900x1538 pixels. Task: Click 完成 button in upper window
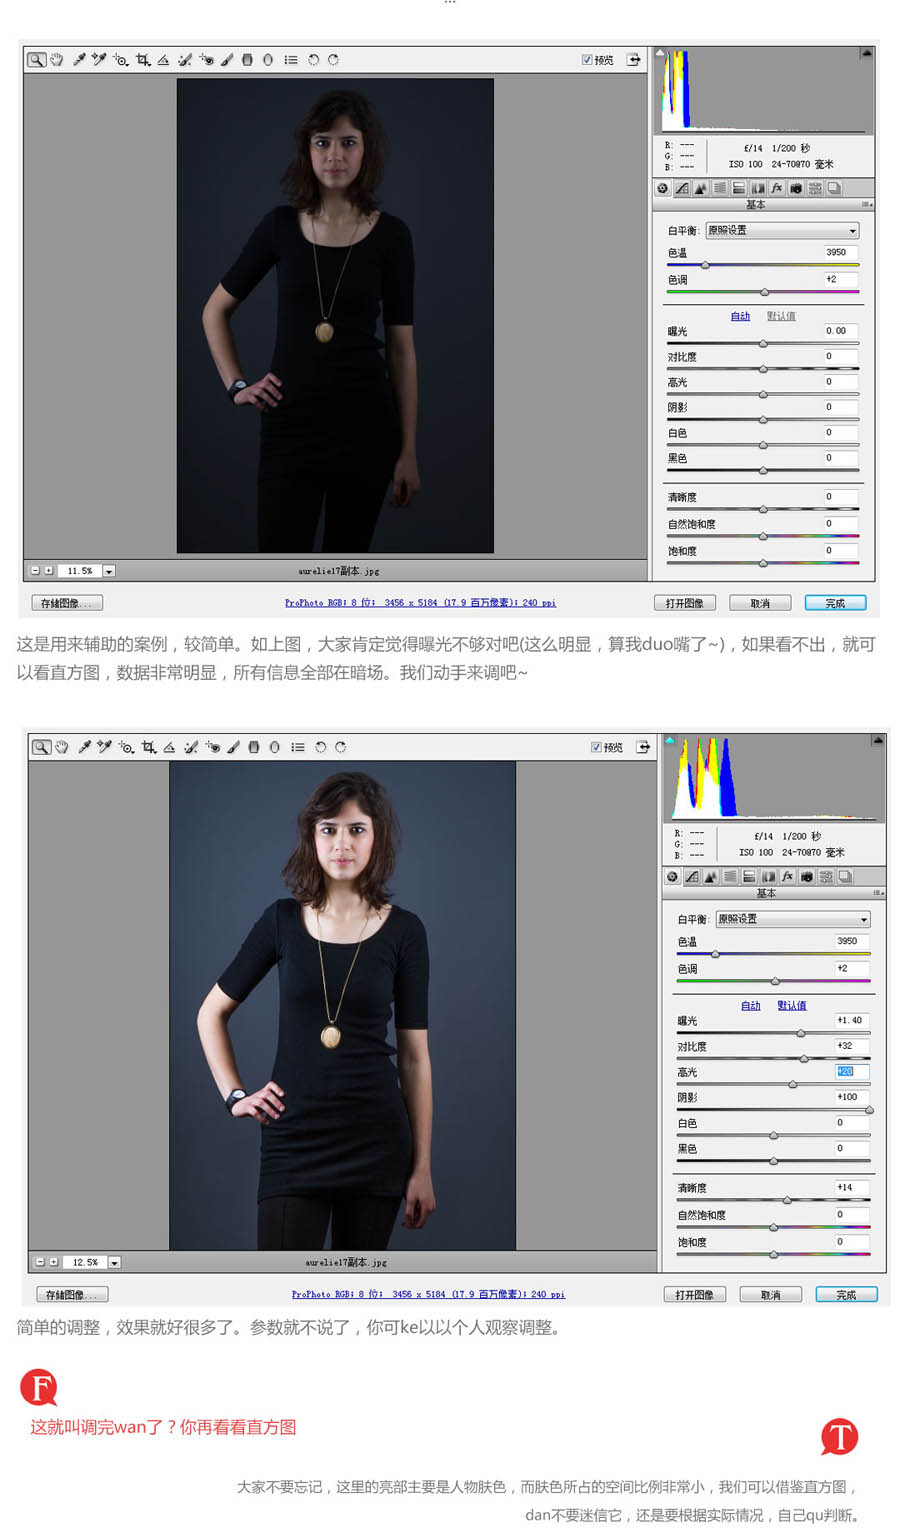(x=835, y=603)
